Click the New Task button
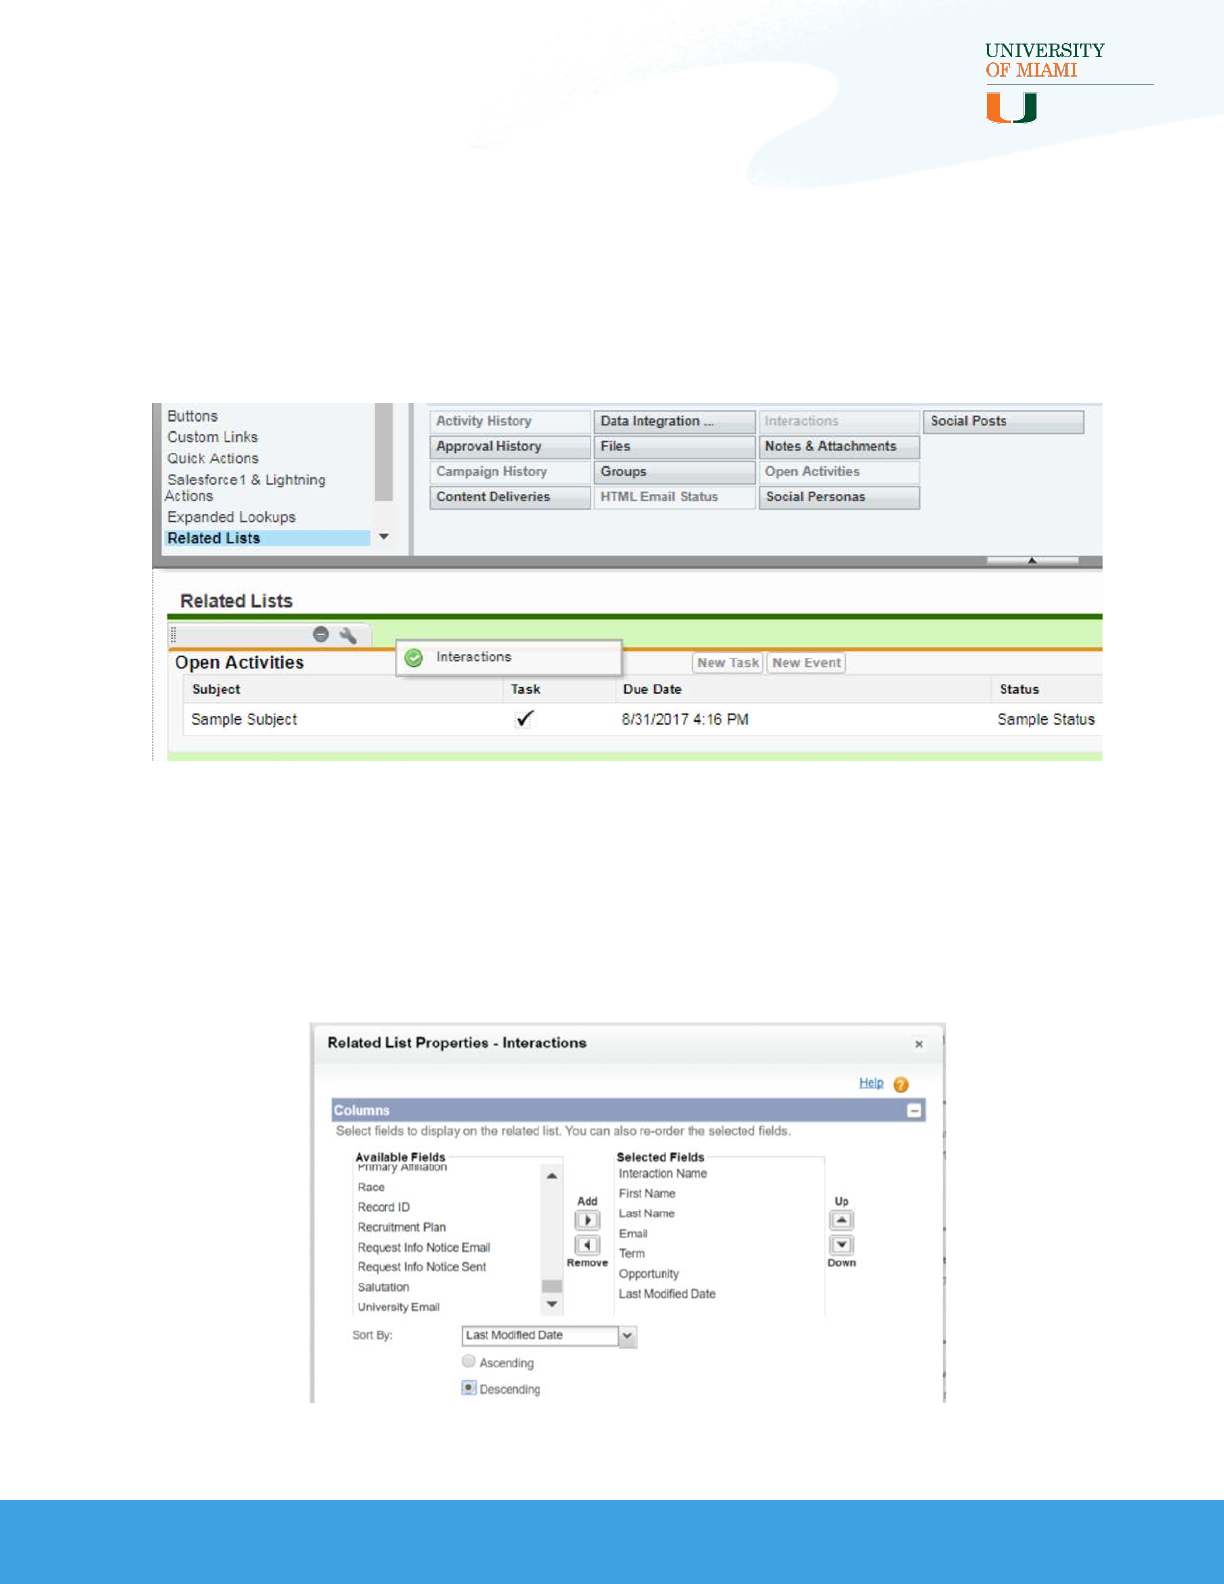 (728, 663)
